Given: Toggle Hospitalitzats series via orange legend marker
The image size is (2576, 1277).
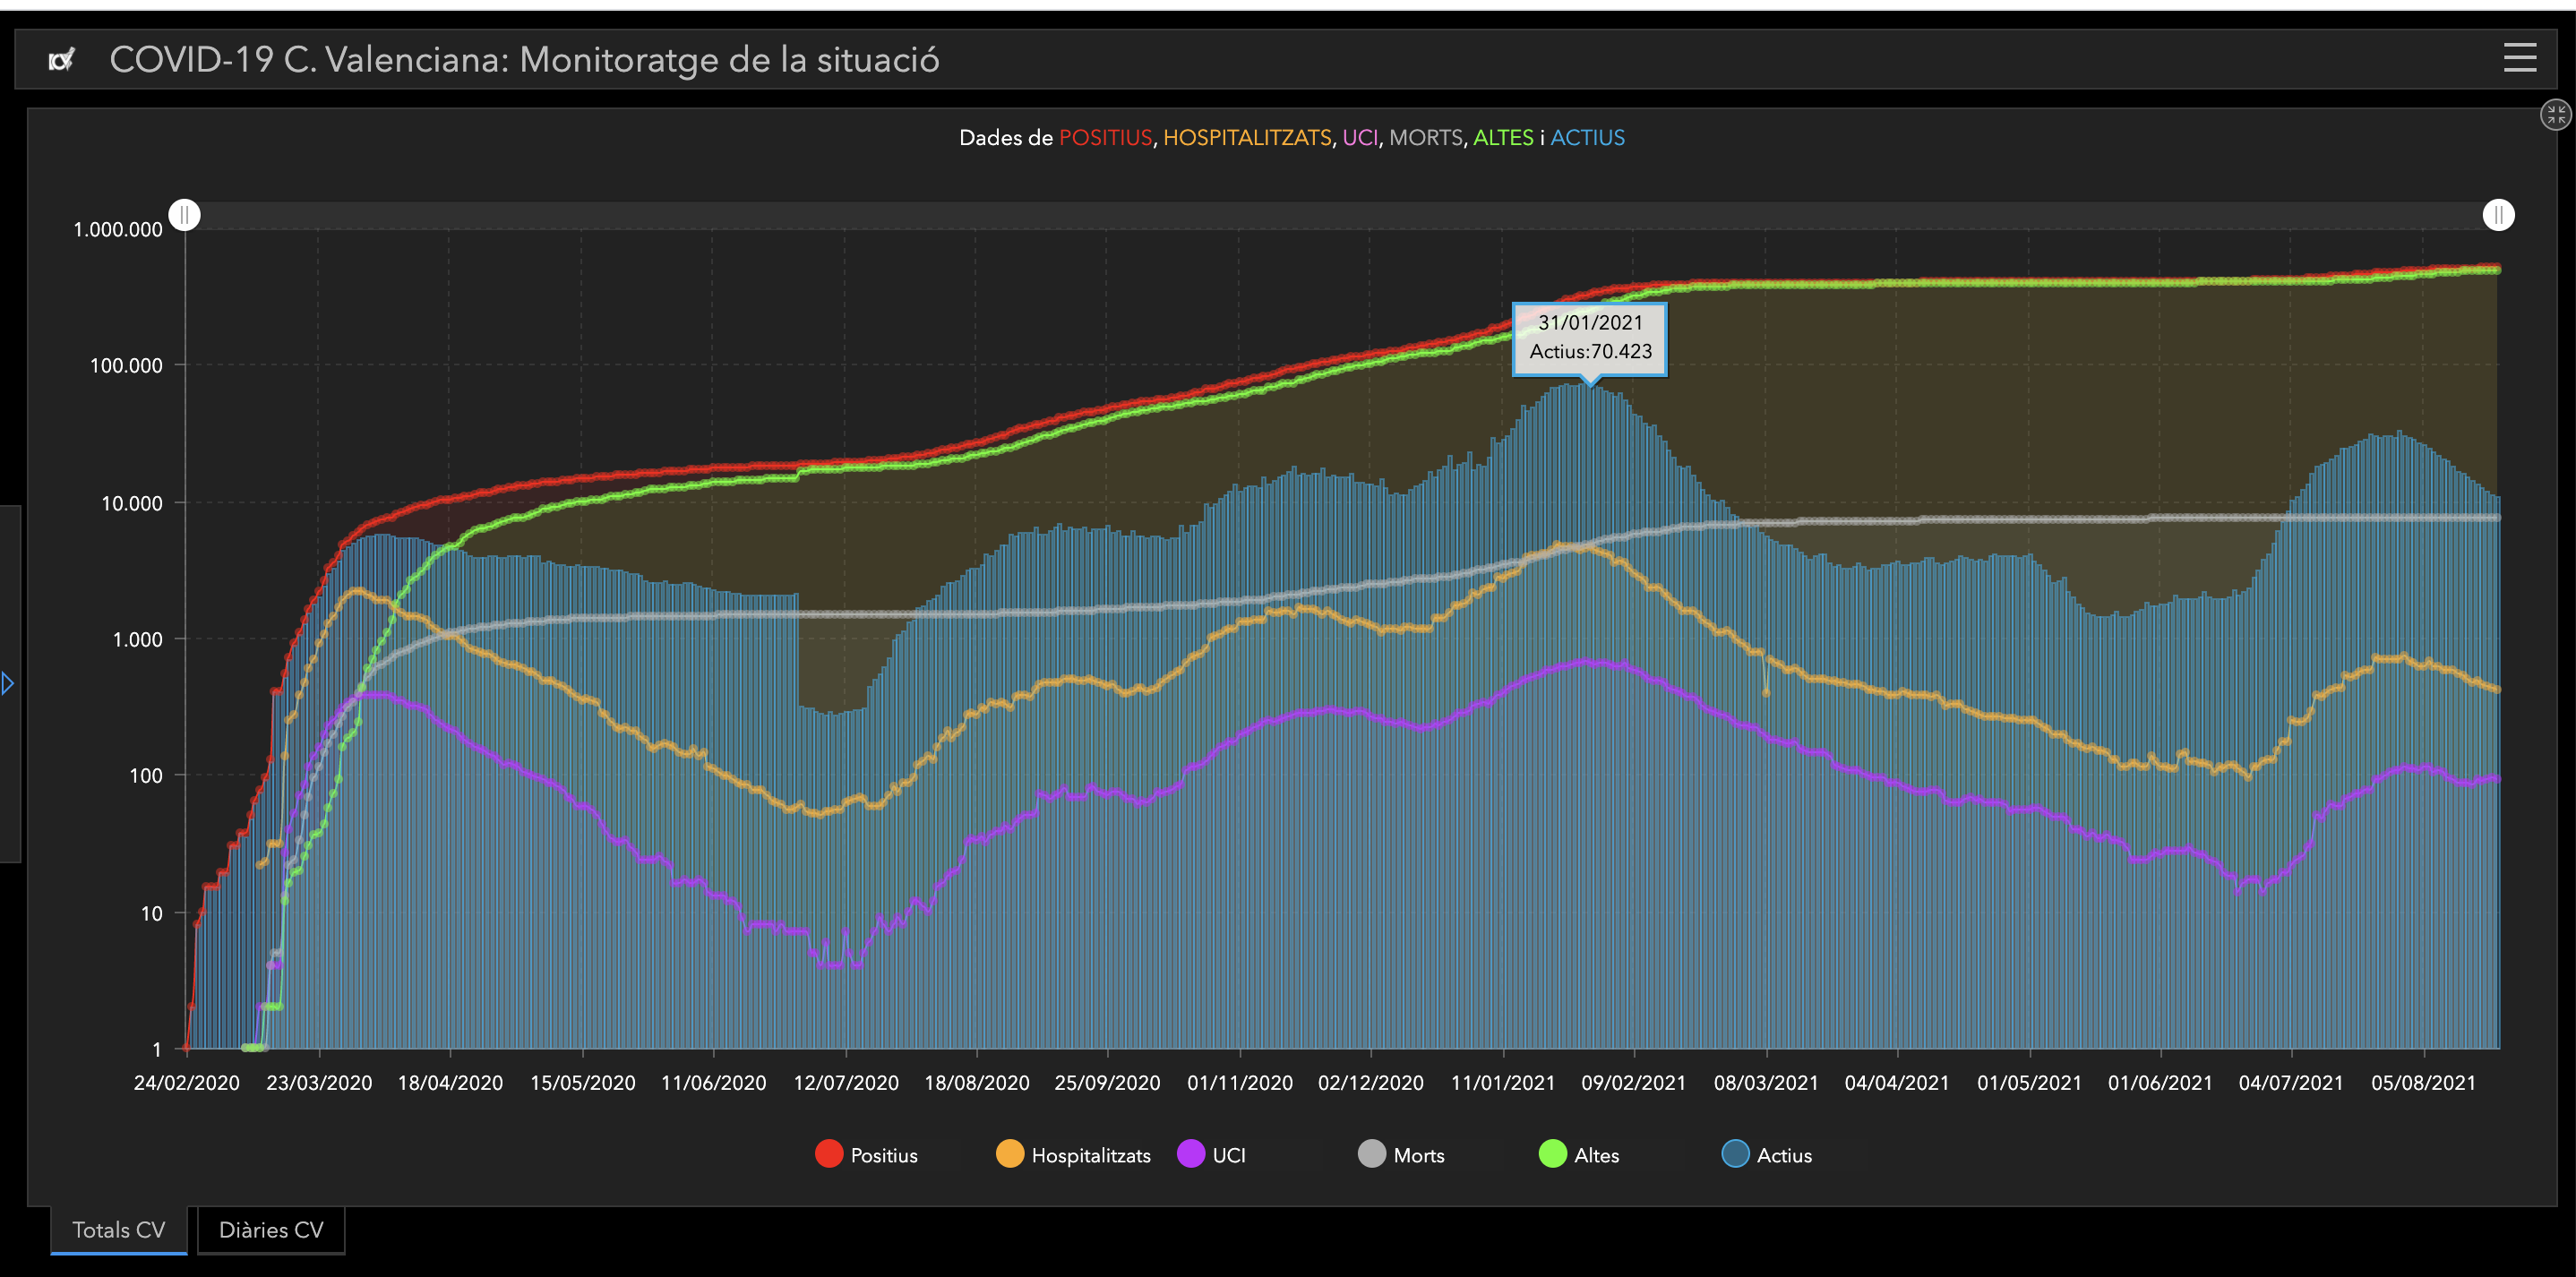Looking at the screenshot, I should (x=1010, y=1154).
